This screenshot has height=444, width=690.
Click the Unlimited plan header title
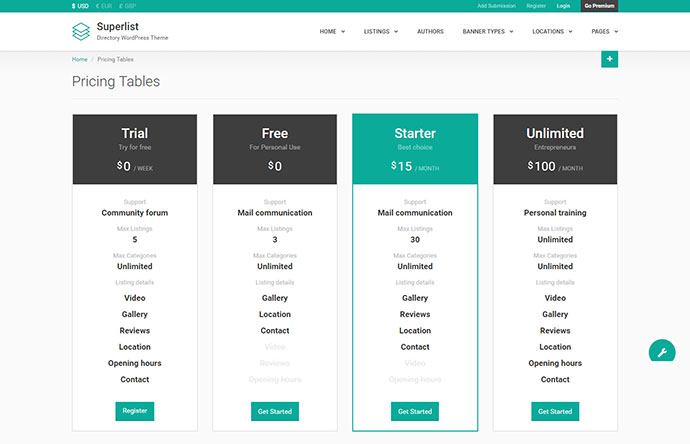coord(555,133)
